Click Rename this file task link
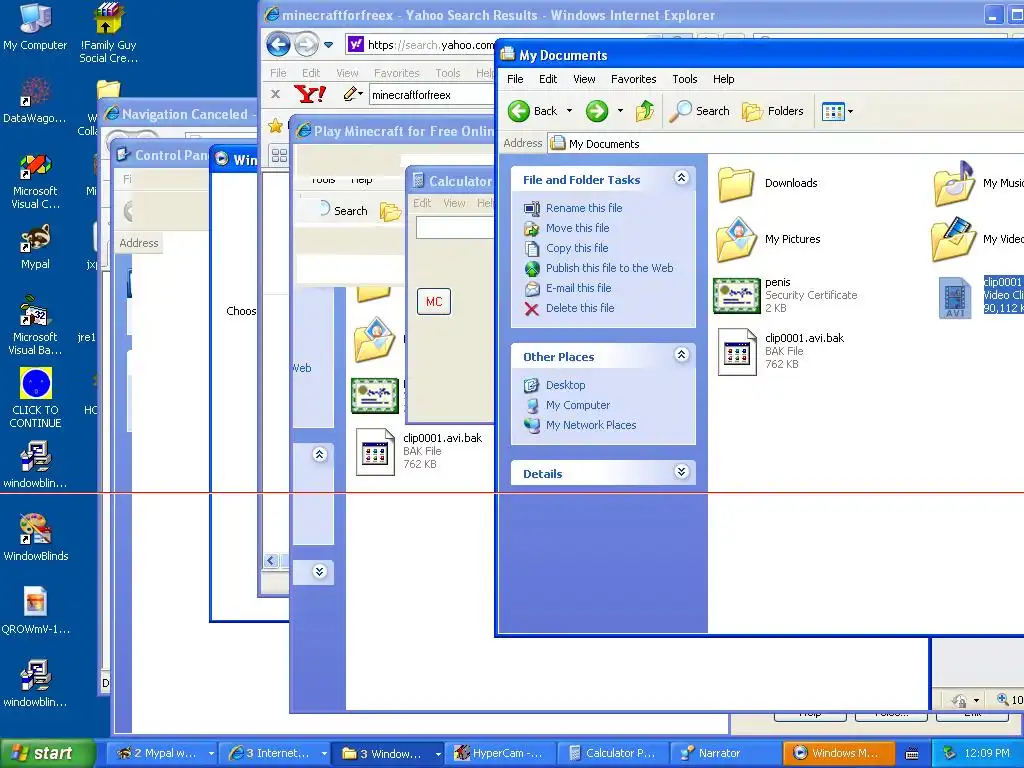Image resolution: width=1024 pixels, height=768 pixels. coord(584,208)
